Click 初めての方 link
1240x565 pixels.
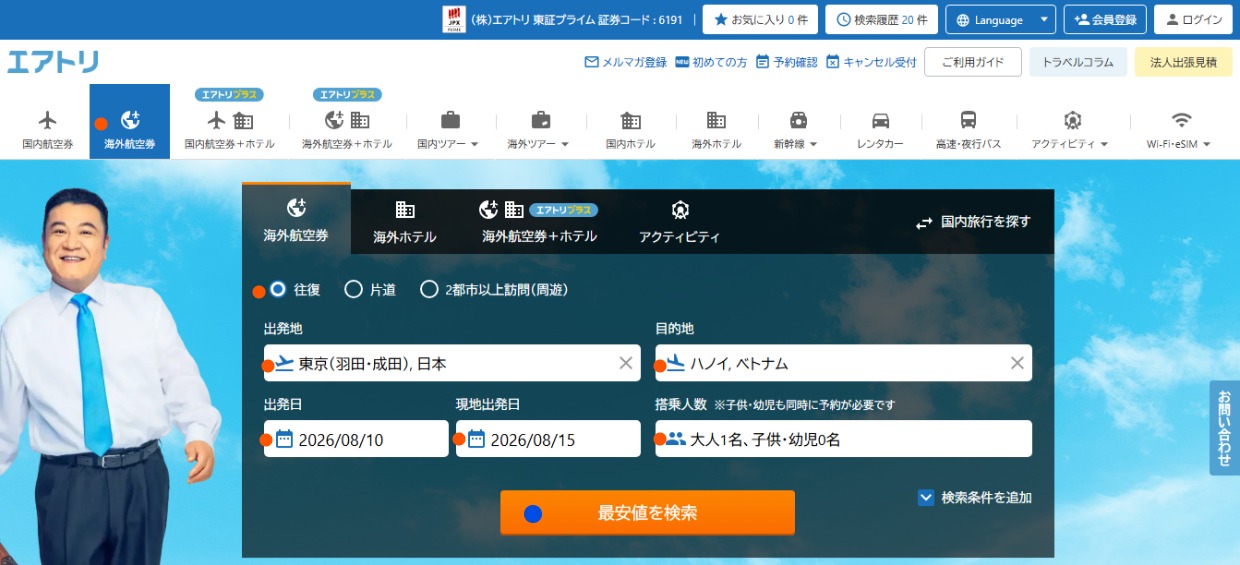click(x=711, y=62)
